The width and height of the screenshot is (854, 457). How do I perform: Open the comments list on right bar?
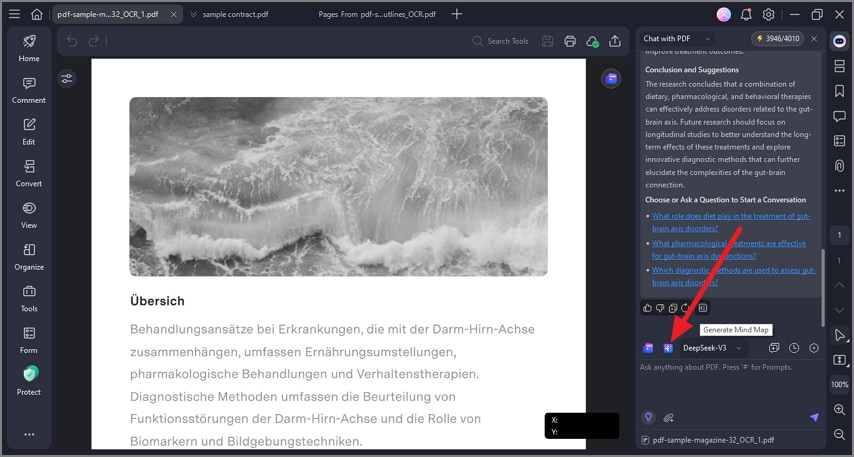[x=839, y=116]
